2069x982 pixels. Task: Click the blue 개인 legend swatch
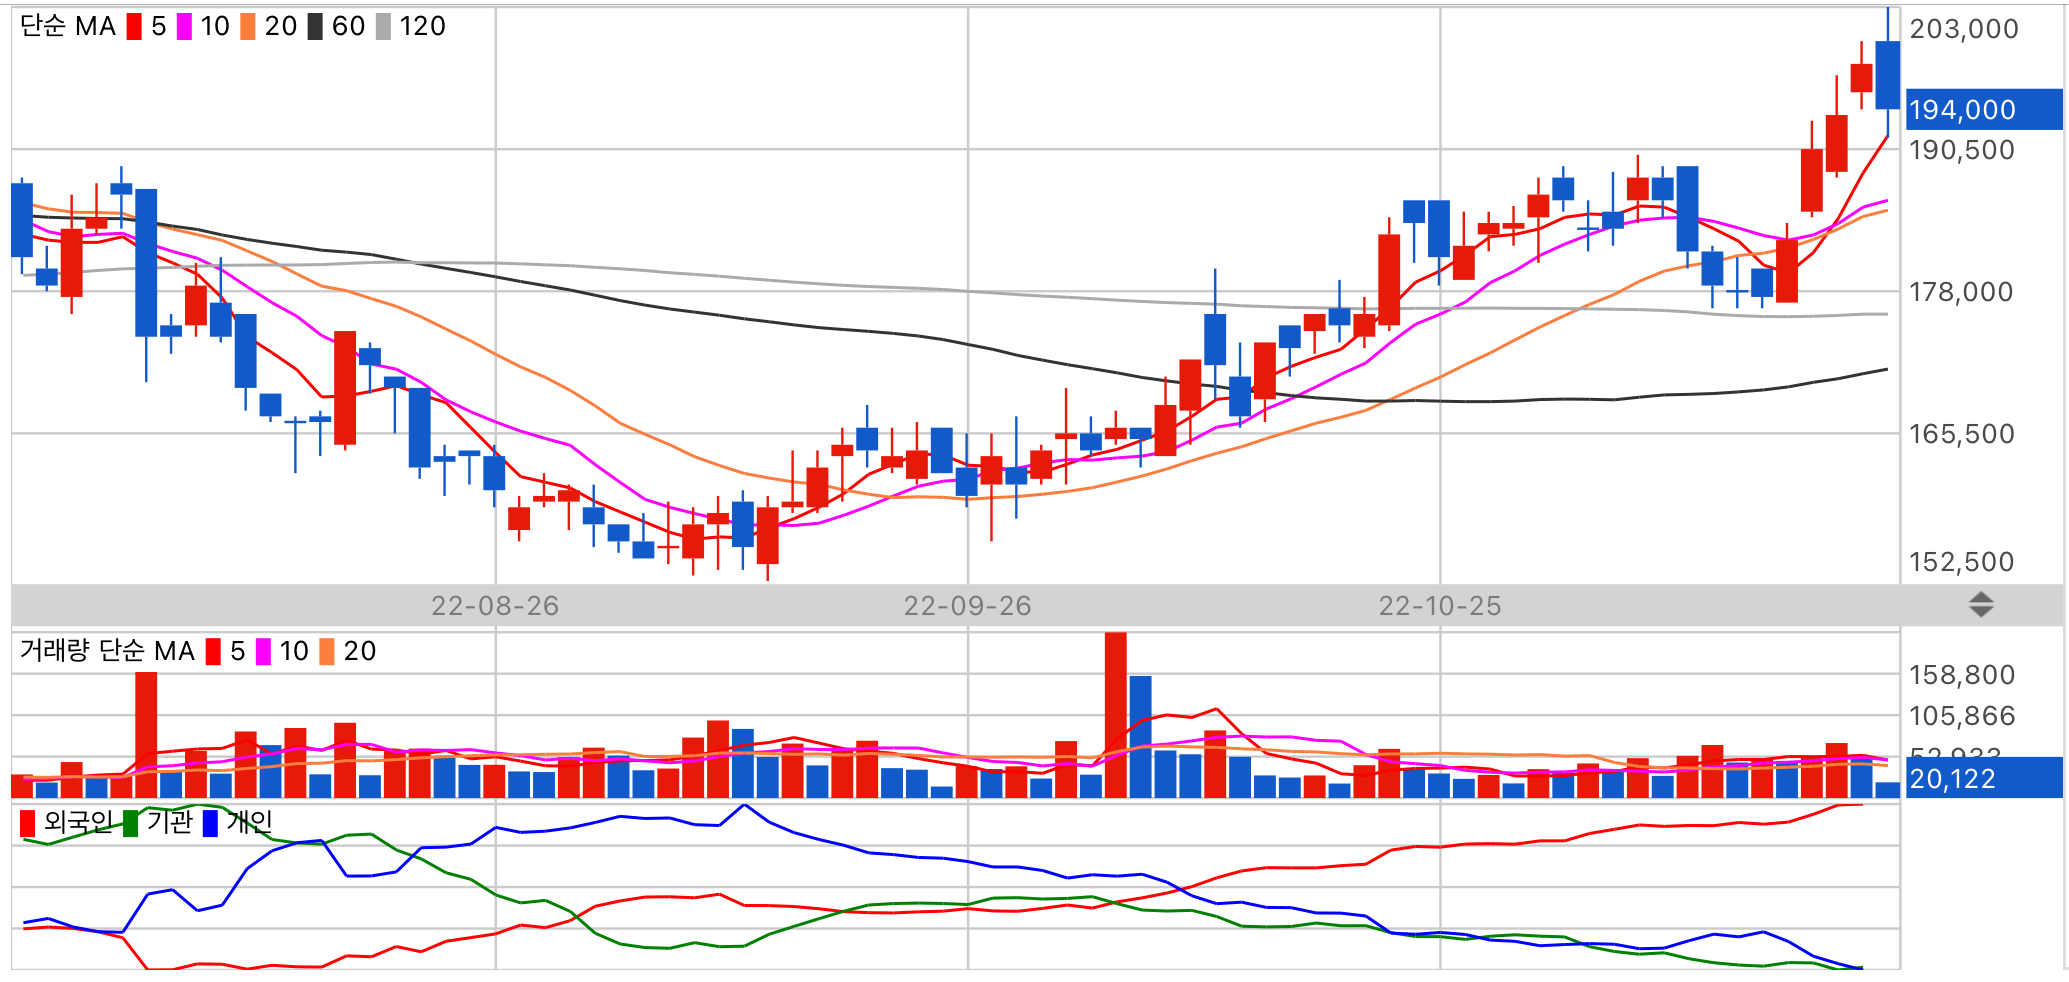[210, 823]
